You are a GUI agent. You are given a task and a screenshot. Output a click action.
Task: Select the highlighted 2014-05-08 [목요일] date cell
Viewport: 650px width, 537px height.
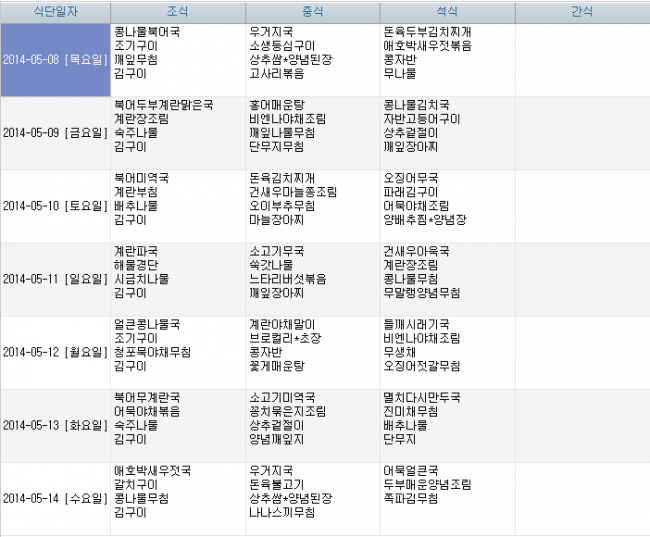coord(55,60)
